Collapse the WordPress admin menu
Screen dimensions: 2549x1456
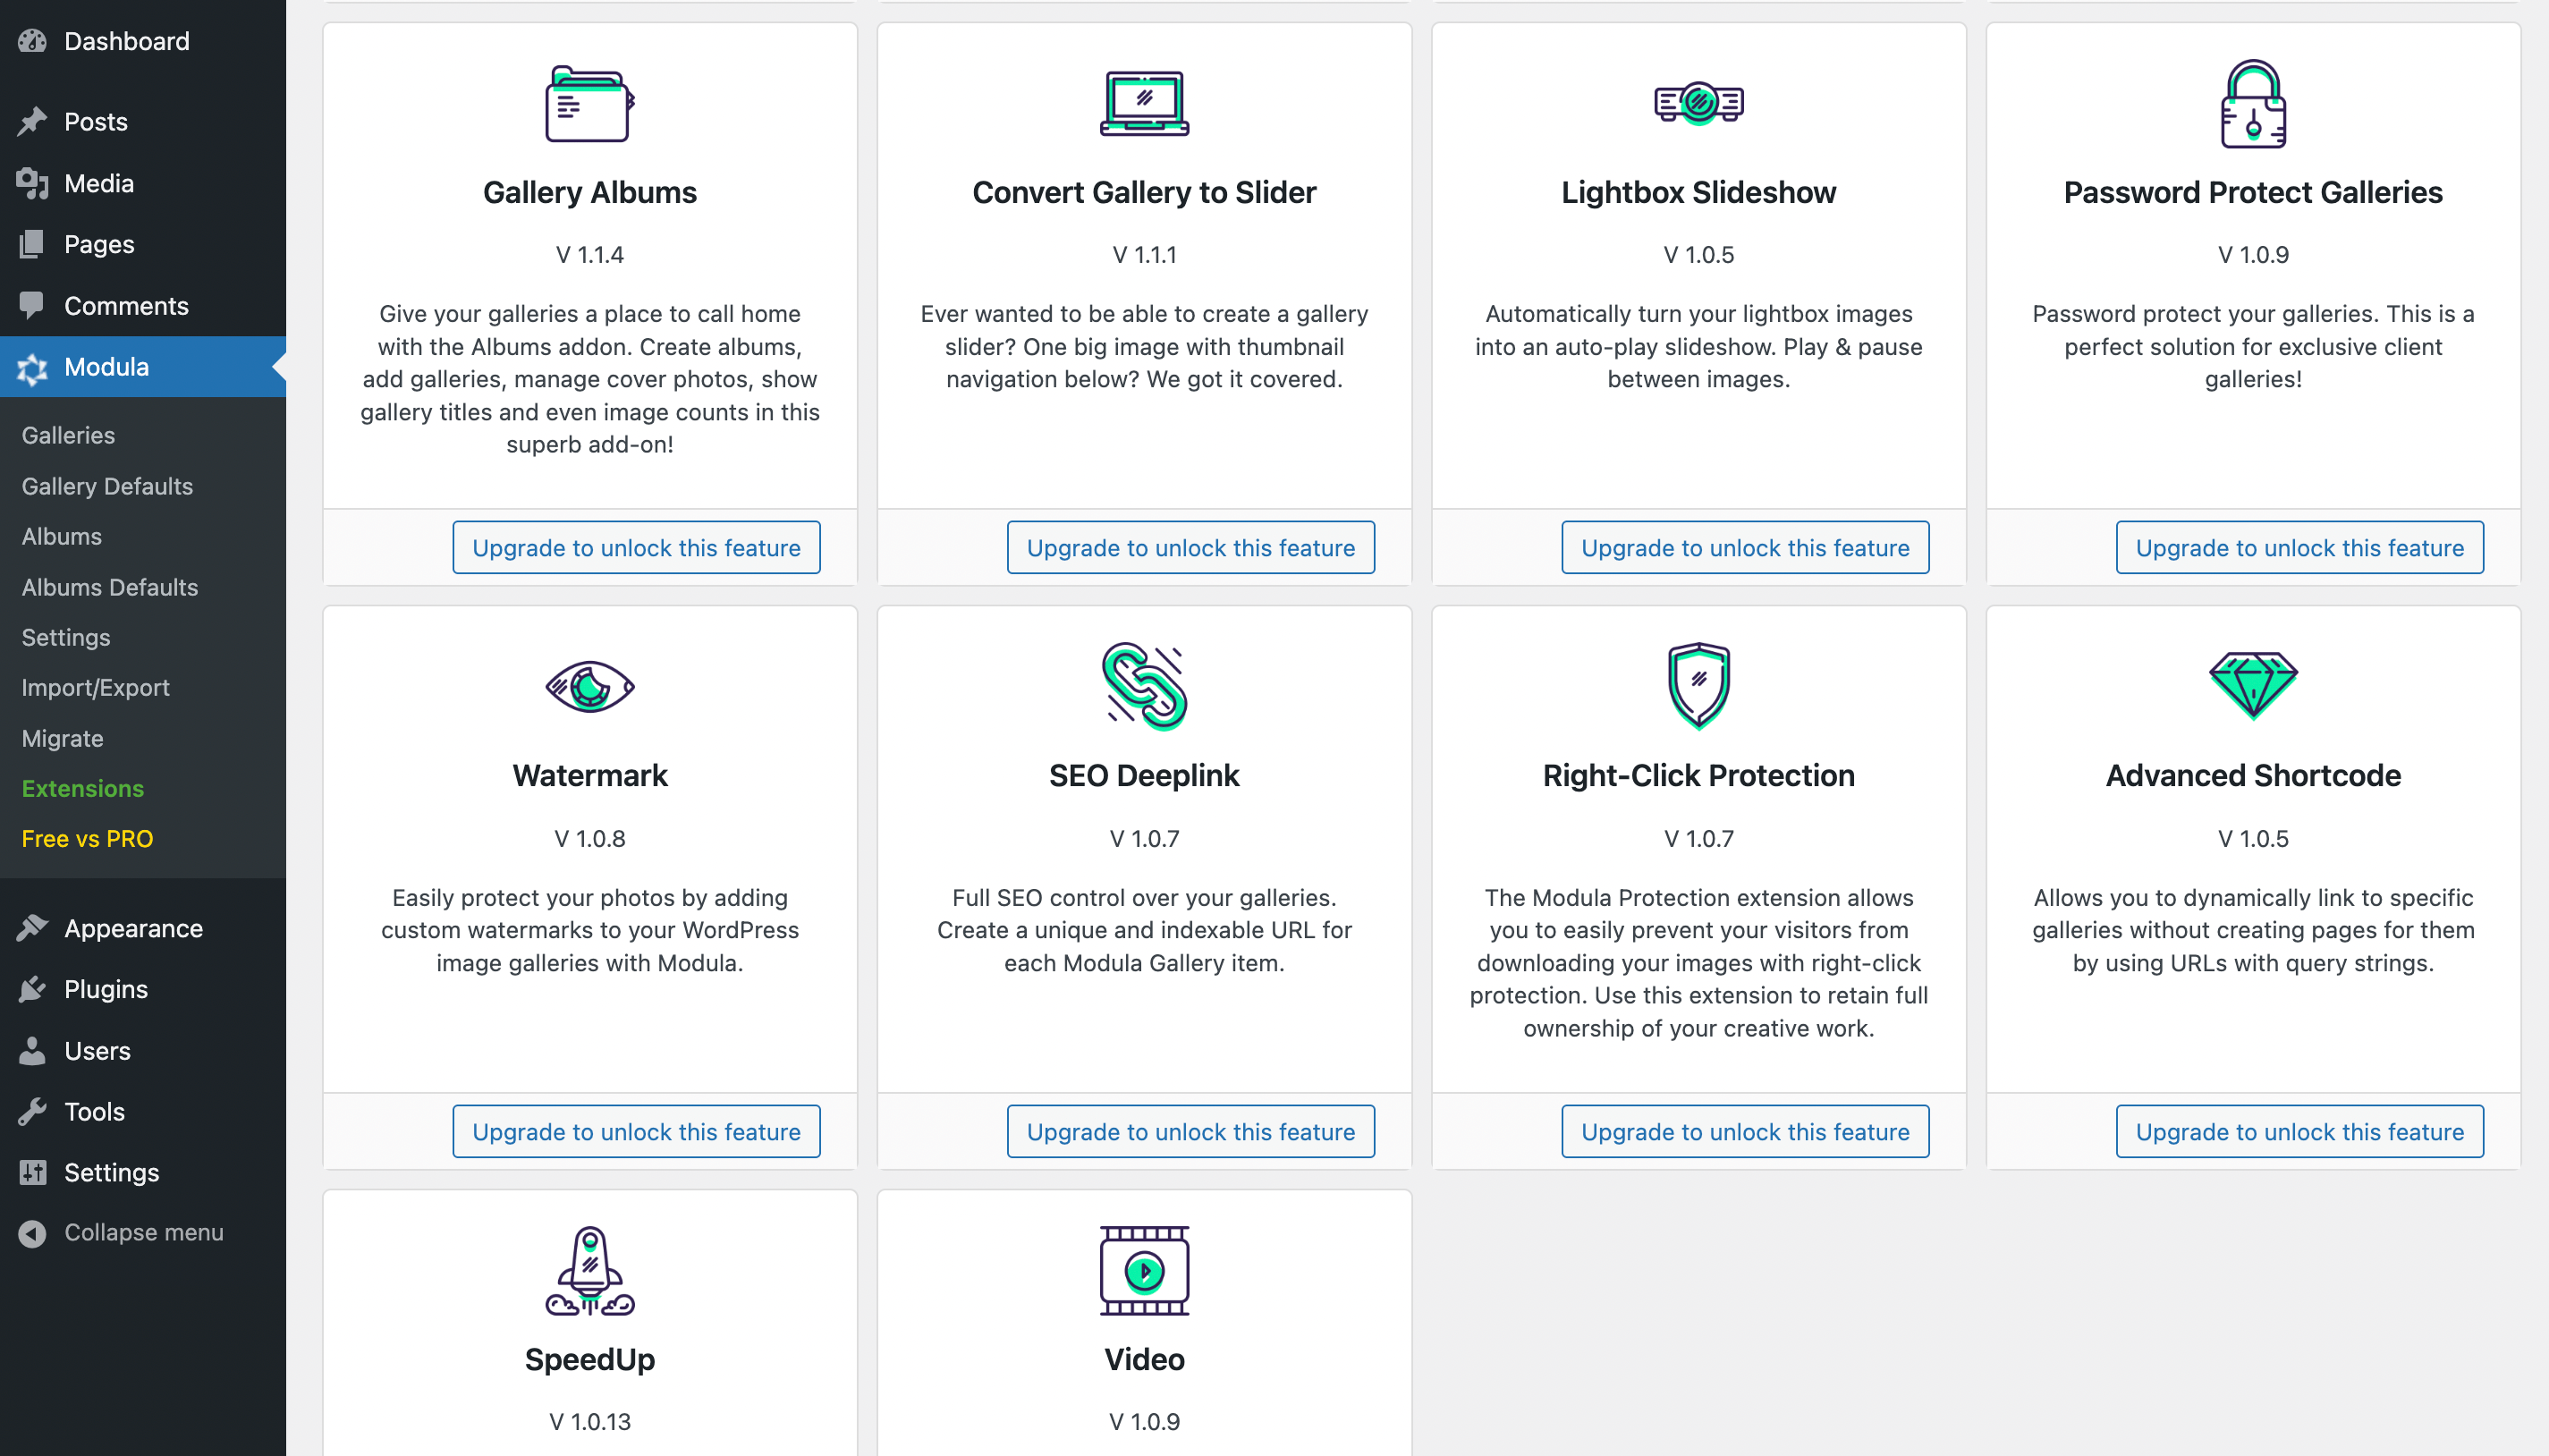coord(143,1232)
